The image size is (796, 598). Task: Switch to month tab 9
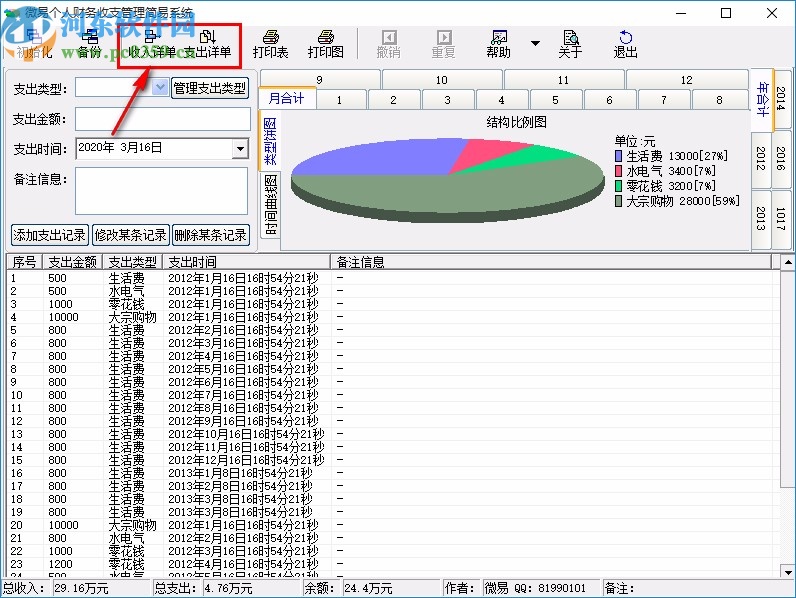pos(319,80)
